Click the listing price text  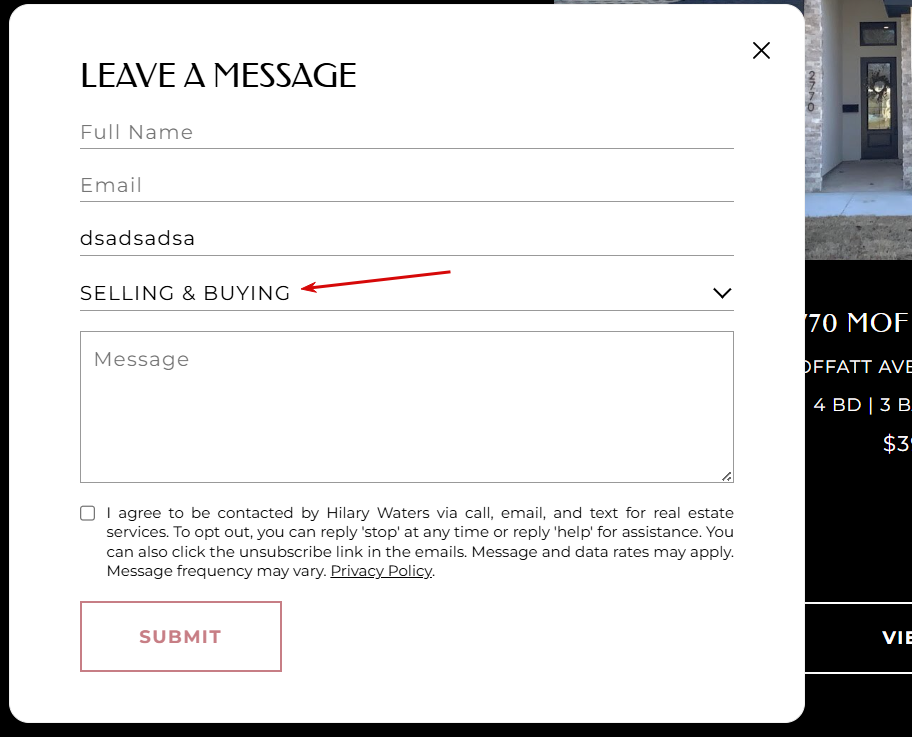(x=897, y=444)
